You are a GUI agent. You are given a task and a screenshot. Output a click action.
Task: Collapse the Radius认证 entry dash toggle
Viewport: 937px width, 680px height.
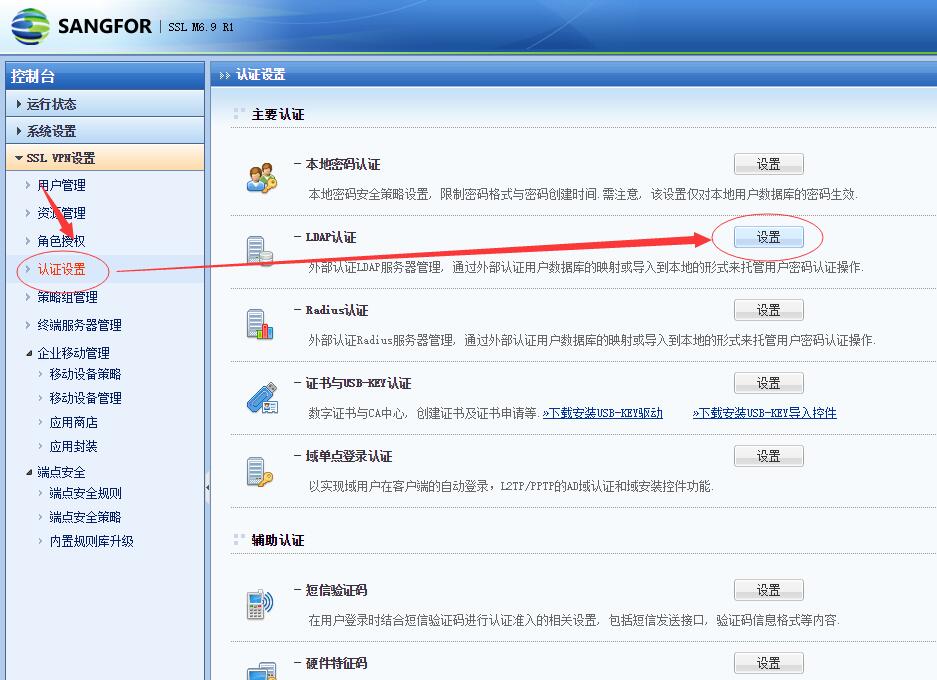[297, 310]
